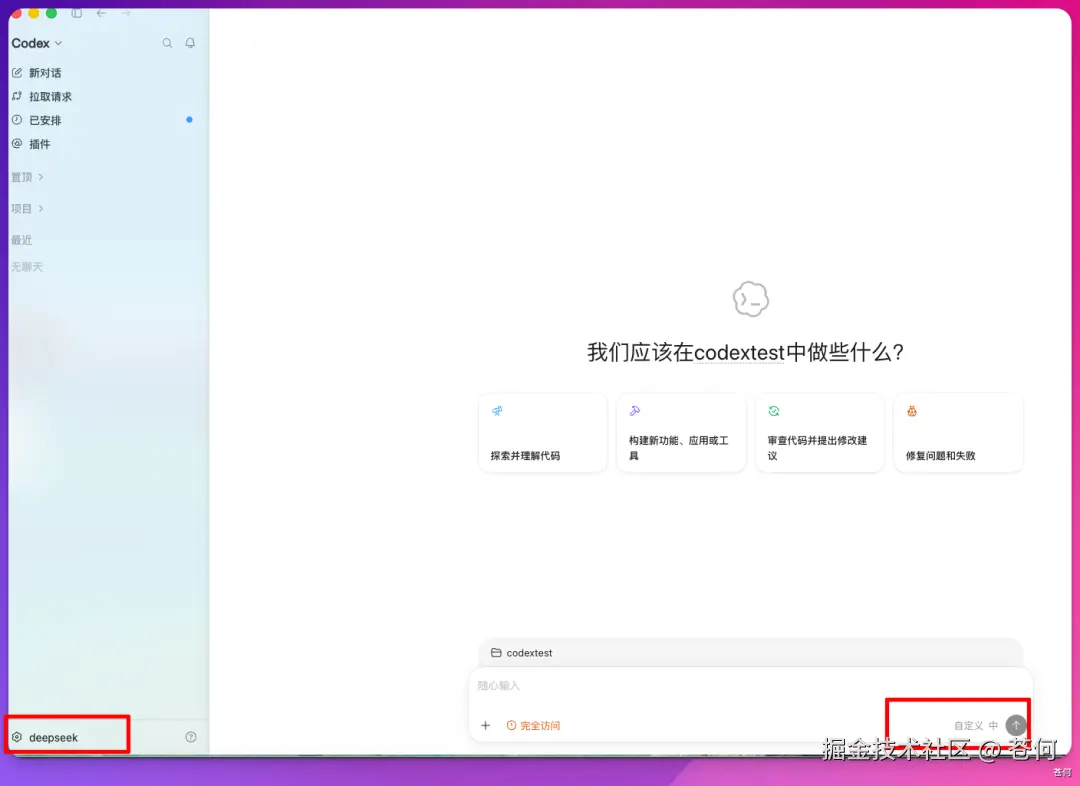Select the 修复问题和失败 suggestion card

point(958,433)
